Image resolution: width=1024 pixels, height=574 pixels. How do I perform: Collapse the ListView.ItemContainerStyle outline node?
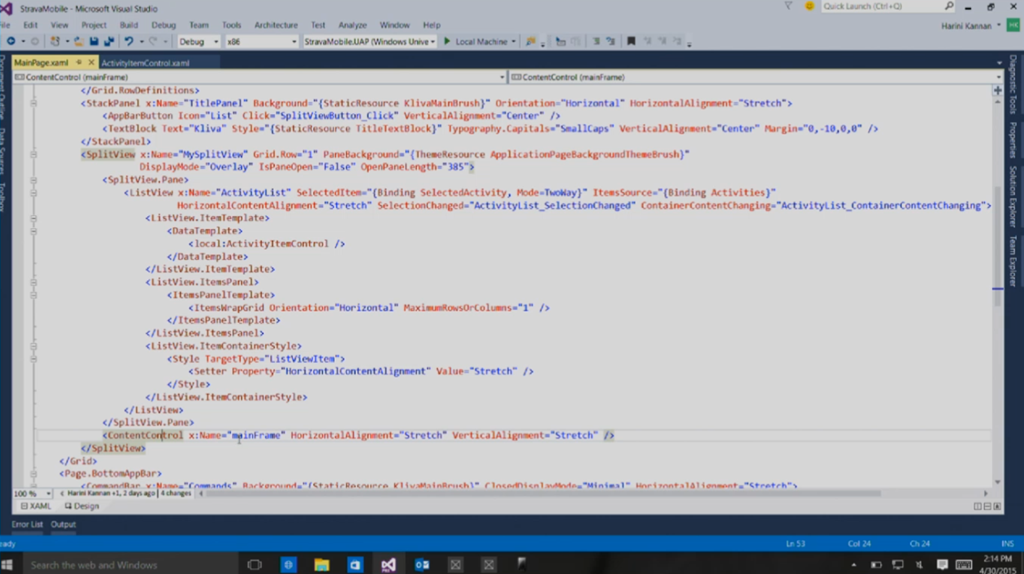click(34, 346)
